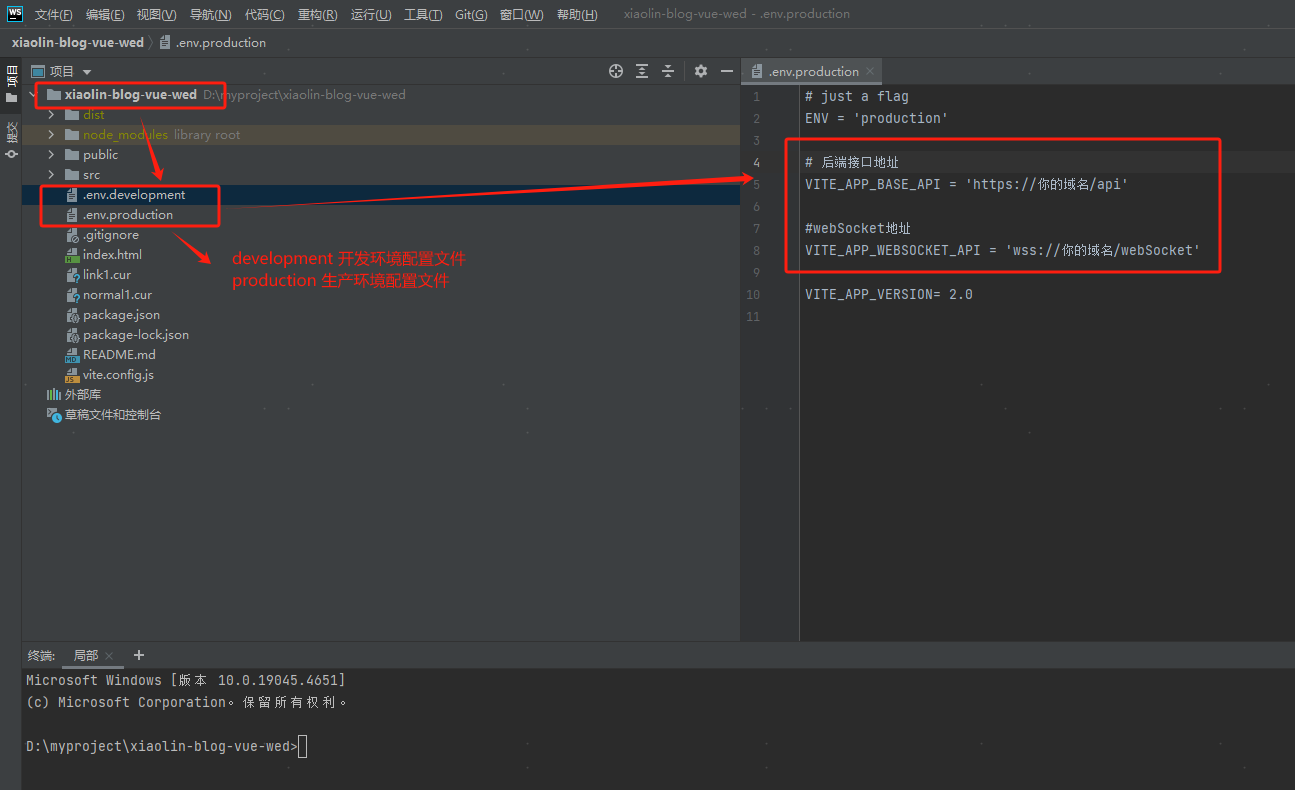Image resolution: width=1295 pixels, height=790 pixels.
Task: Expand the dist folder arrow
Action: [x=52, y=115]
